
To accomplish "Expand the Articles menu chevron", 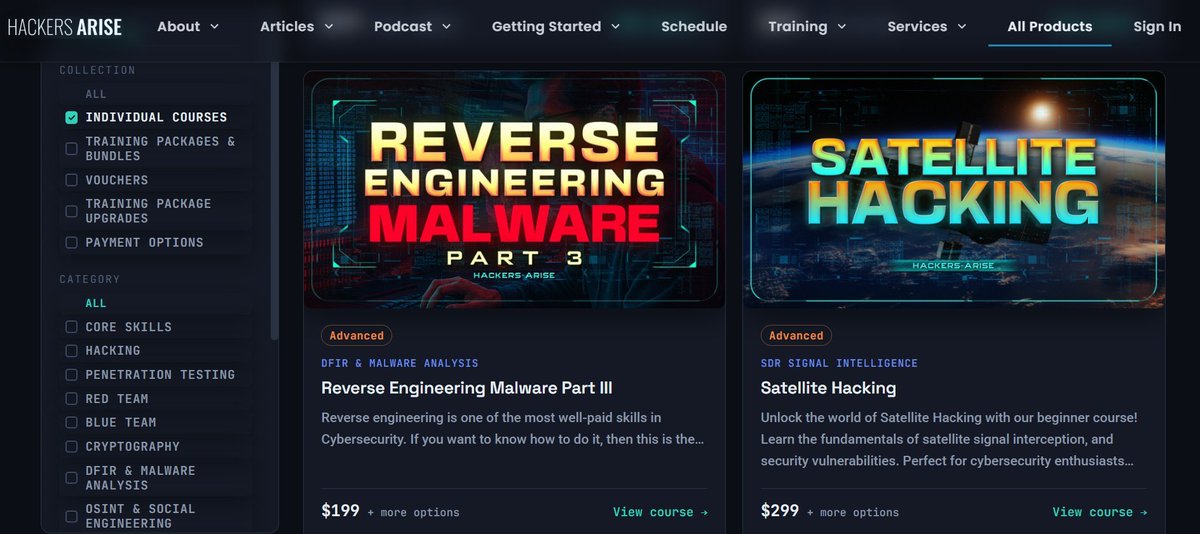I will [x=328, y=27].
